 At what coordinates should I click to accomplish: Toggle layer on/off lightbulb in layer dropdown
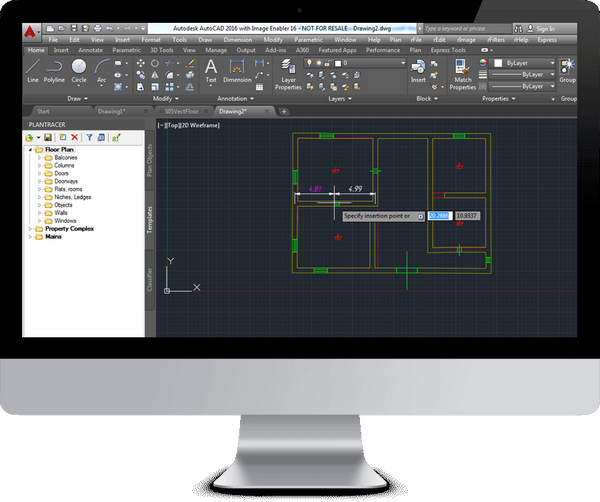click(x=309, y=63)
